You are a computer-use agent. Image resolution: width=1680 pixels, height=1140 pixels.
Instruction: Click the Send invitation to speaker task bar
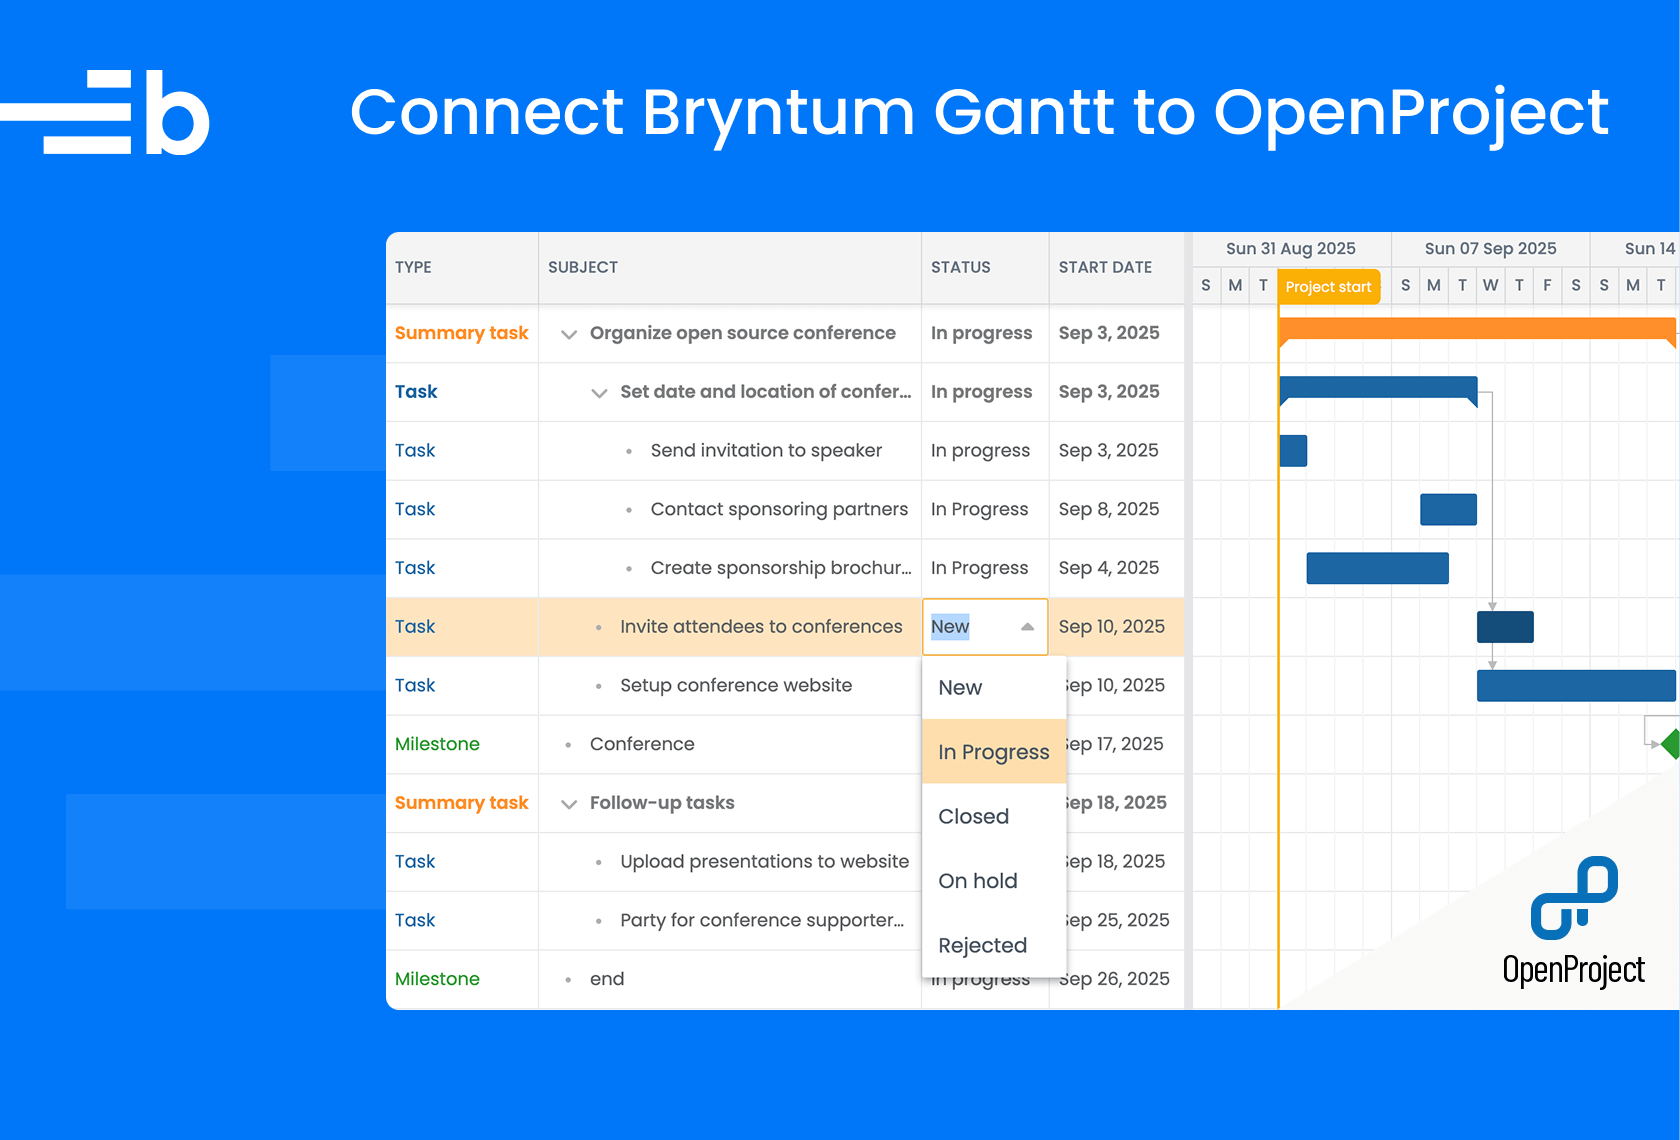1293,451
